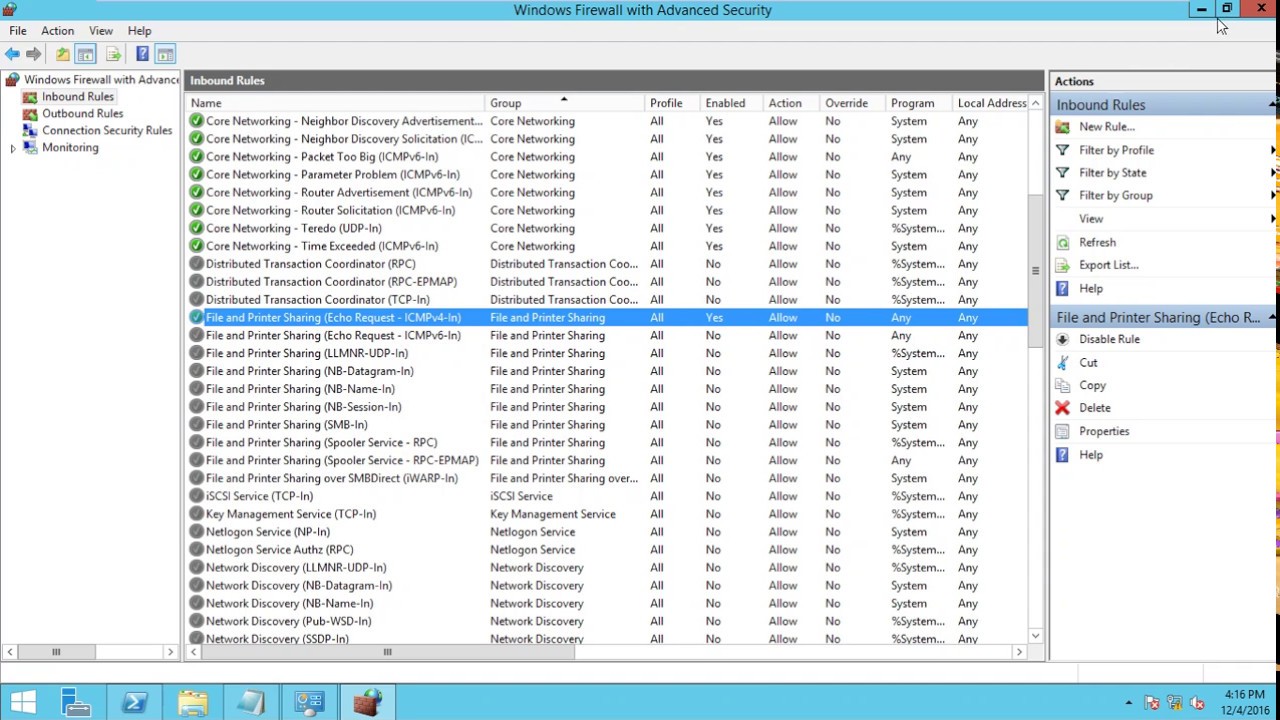This screenshot has width=1280, height=720.
Task: Click the Export List icon in Actions
Action: (x=1062, y=265)
